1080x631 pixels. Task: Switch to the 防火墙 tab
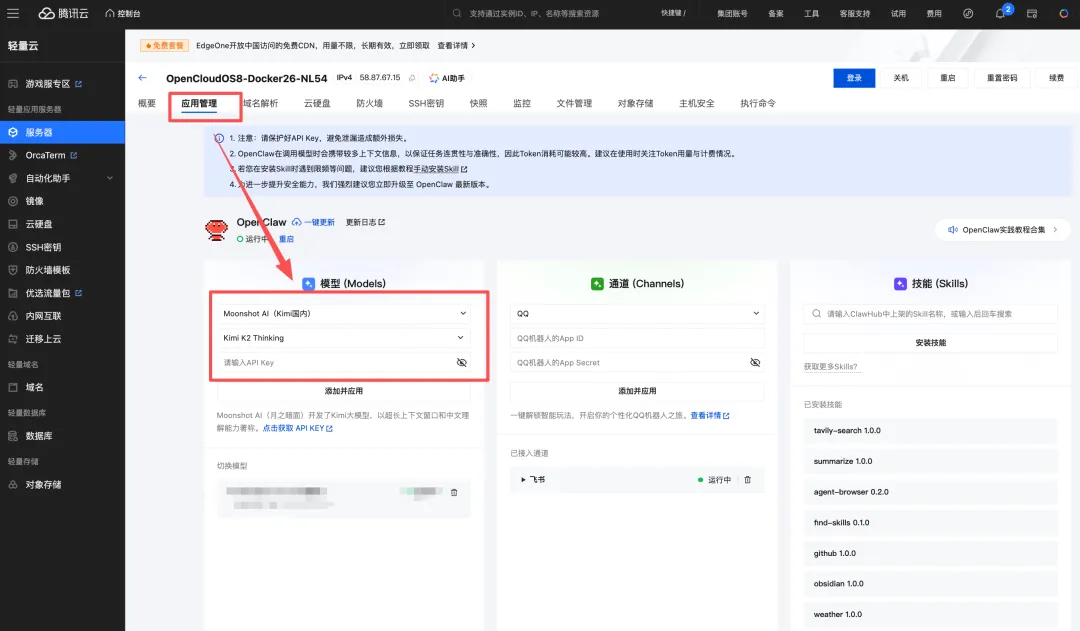369,103
